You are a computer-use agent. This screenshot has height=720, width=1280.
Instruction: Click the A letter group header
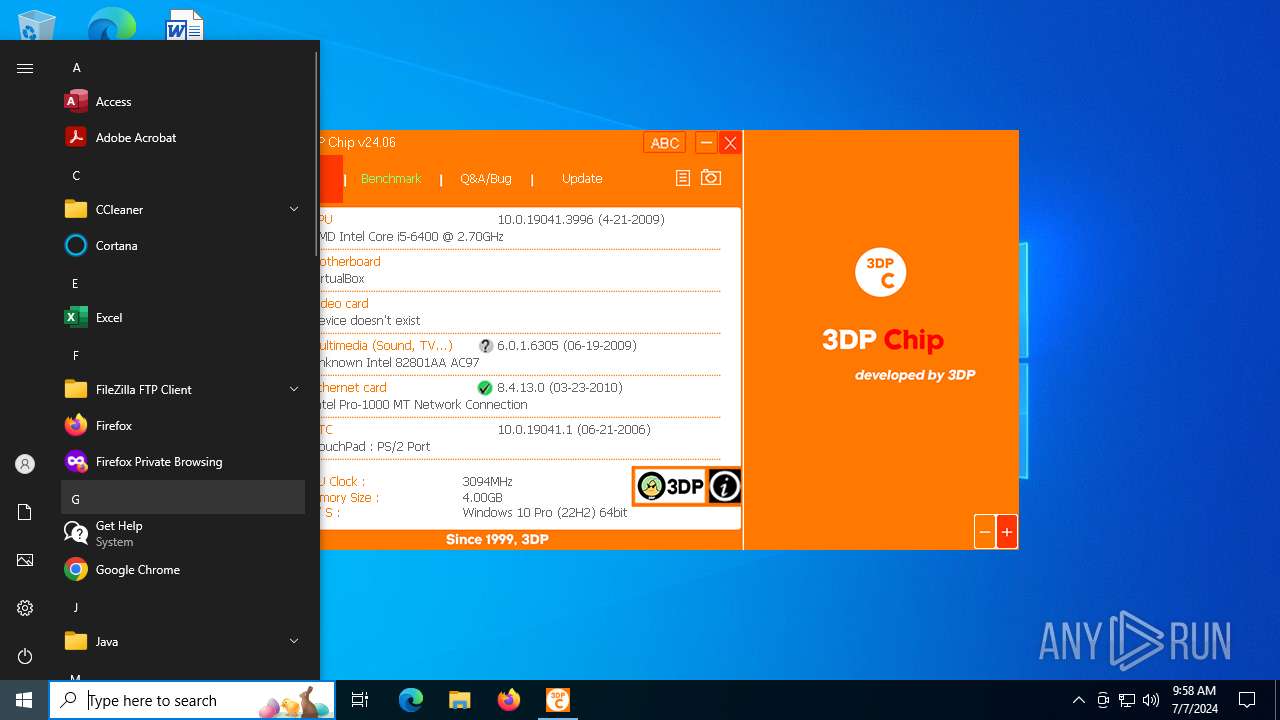click(x=183, y=67)
